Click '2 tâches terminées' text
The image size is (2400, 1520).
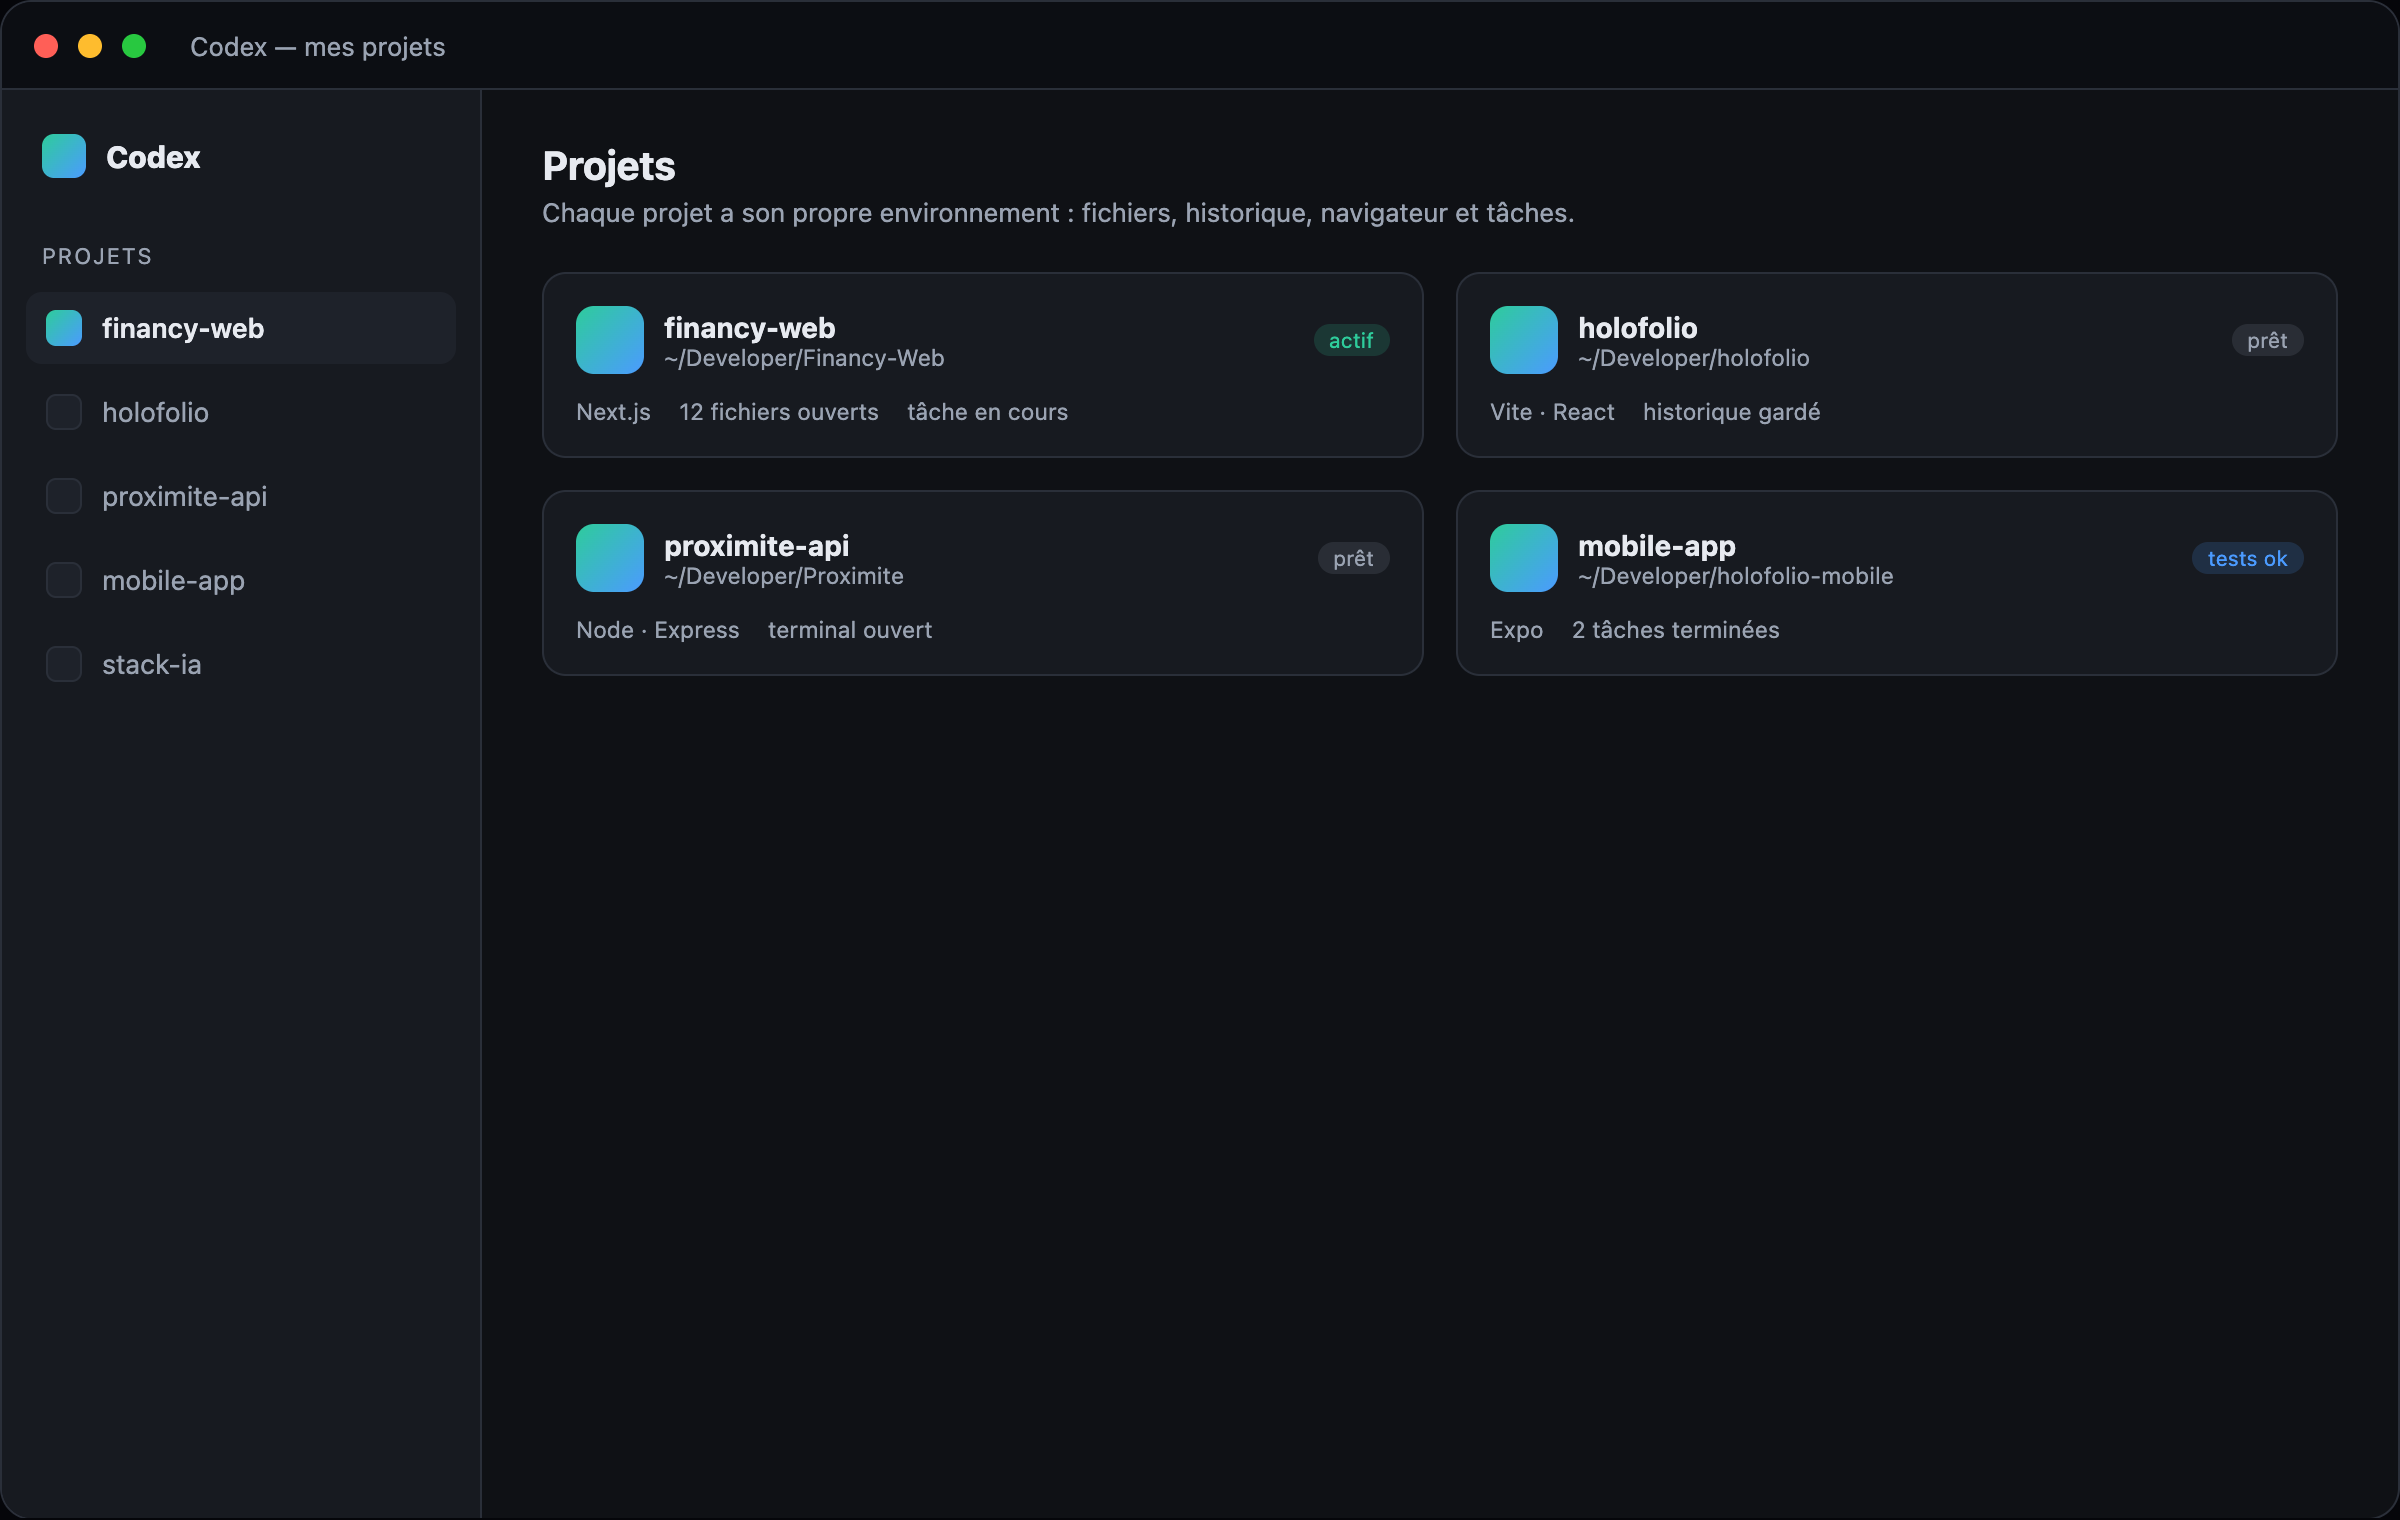[x=1676, y=630]
